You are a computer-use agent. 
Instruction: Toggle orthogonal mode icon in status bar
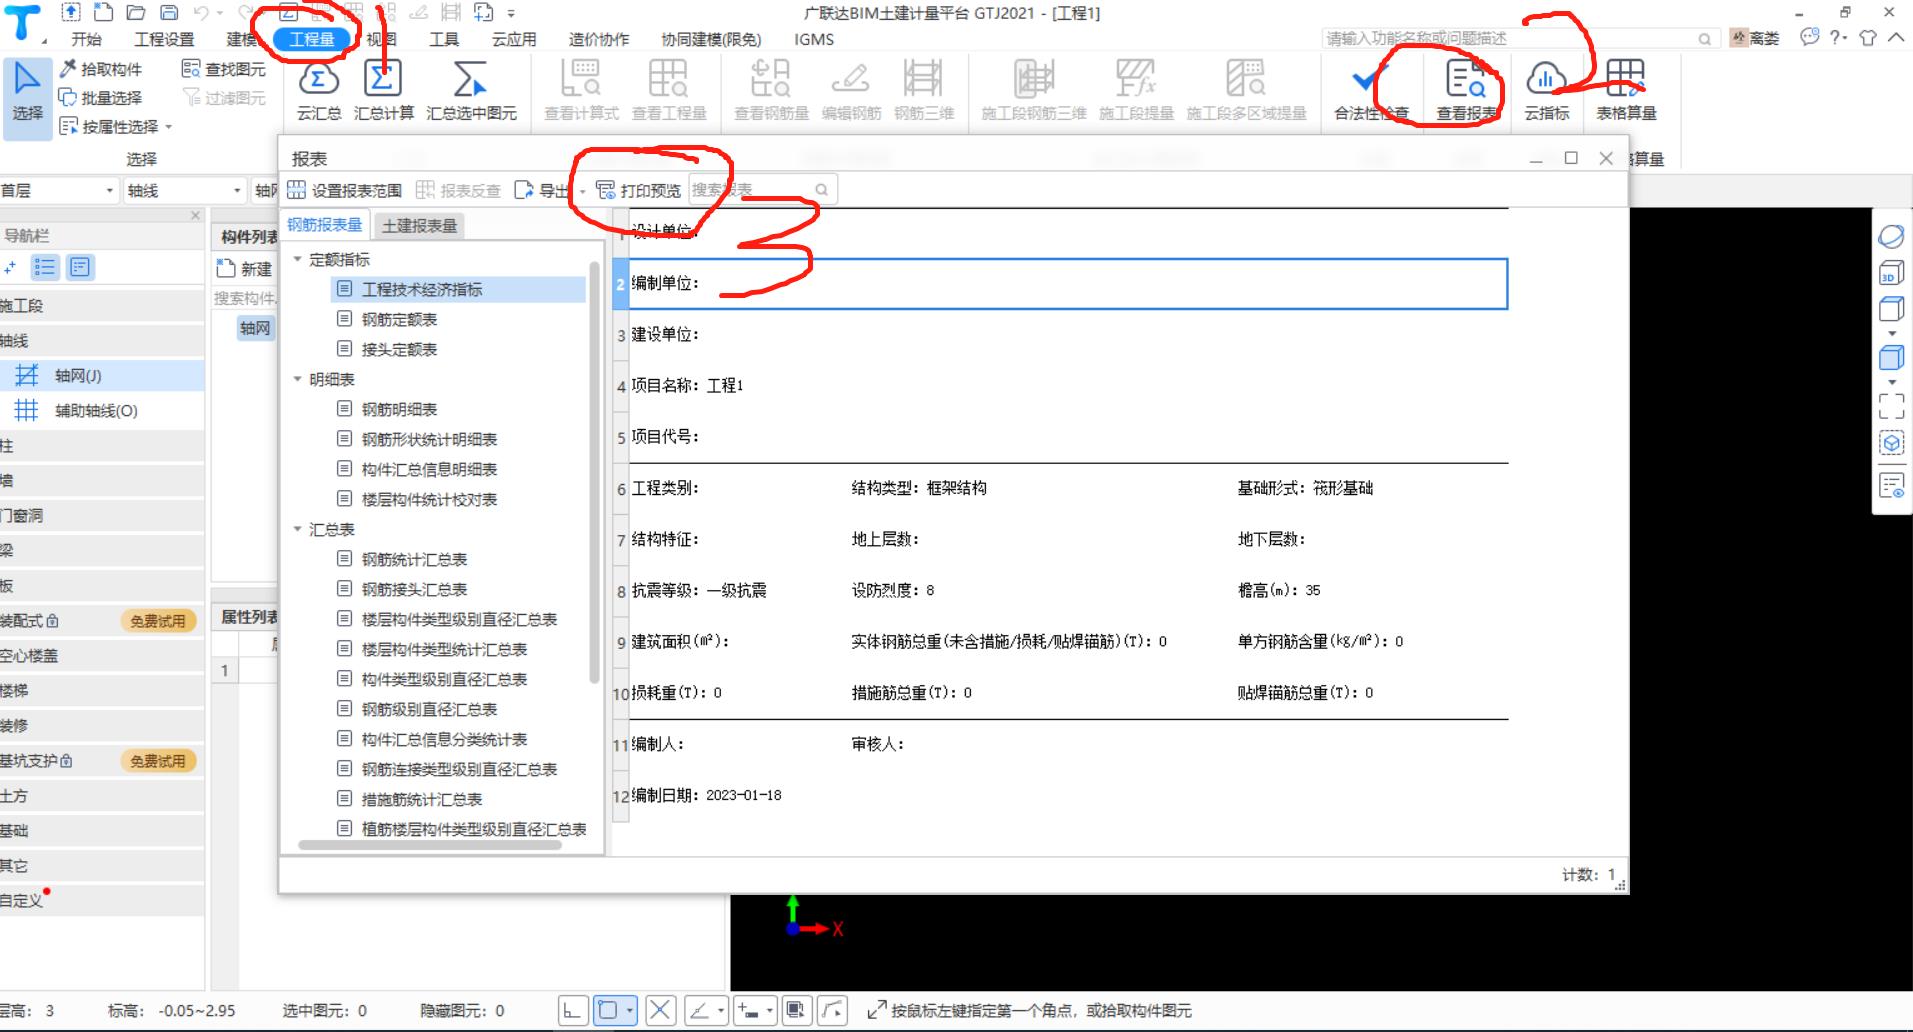tap(572, 1010)
